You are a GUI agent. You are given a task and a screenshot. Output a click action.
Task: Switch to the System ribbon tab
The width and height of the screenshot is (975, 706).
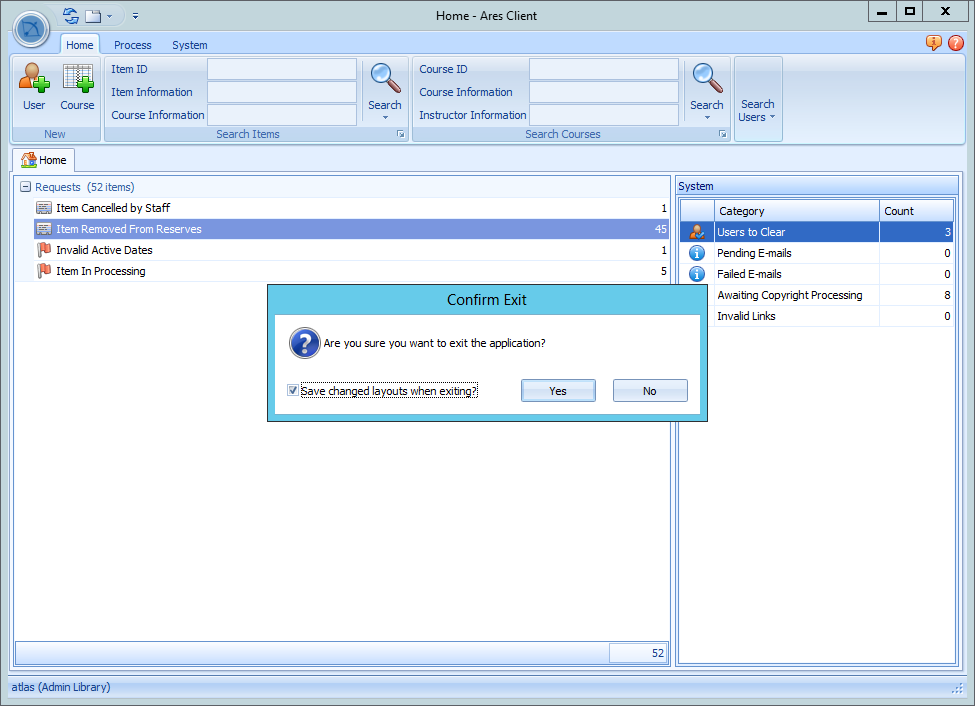click(x=189, y=45)
